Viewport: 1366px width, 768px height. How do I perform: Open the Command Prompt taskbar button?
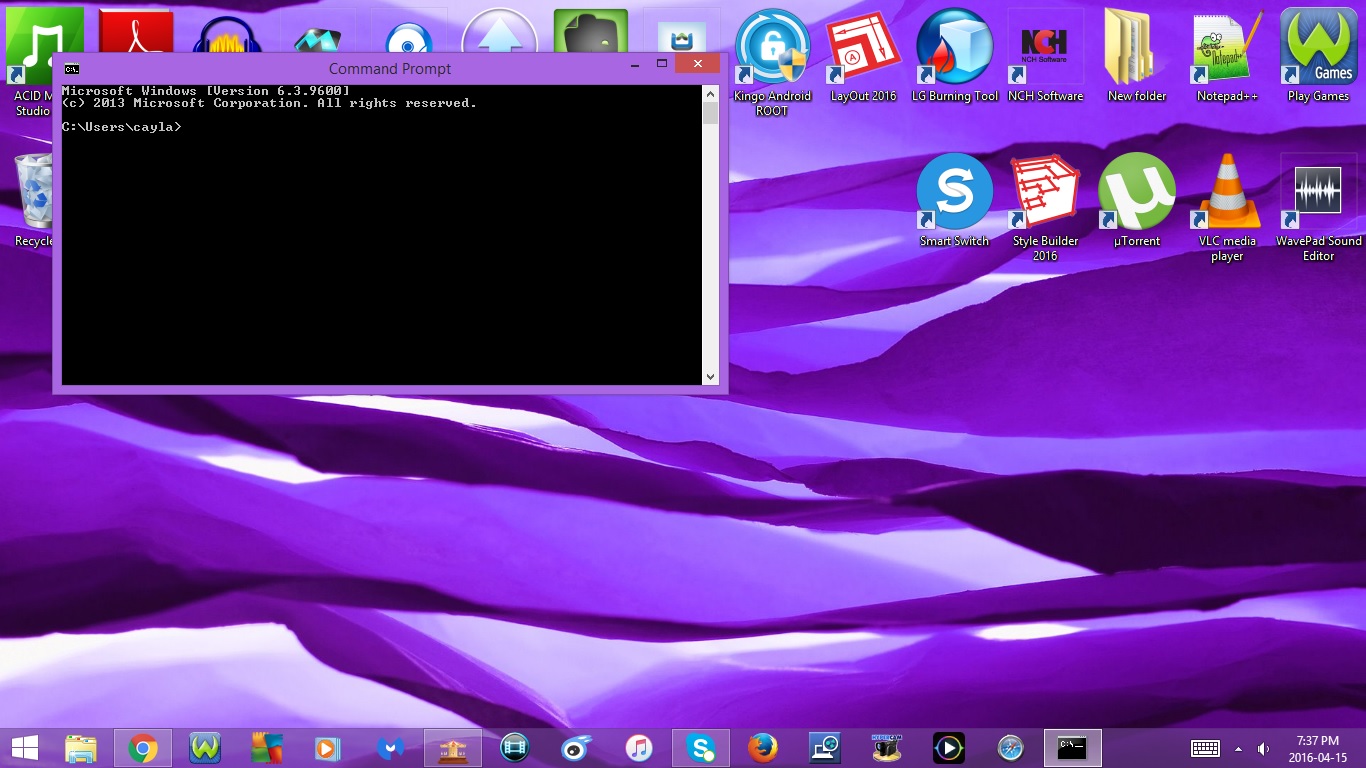point(1073,748)
